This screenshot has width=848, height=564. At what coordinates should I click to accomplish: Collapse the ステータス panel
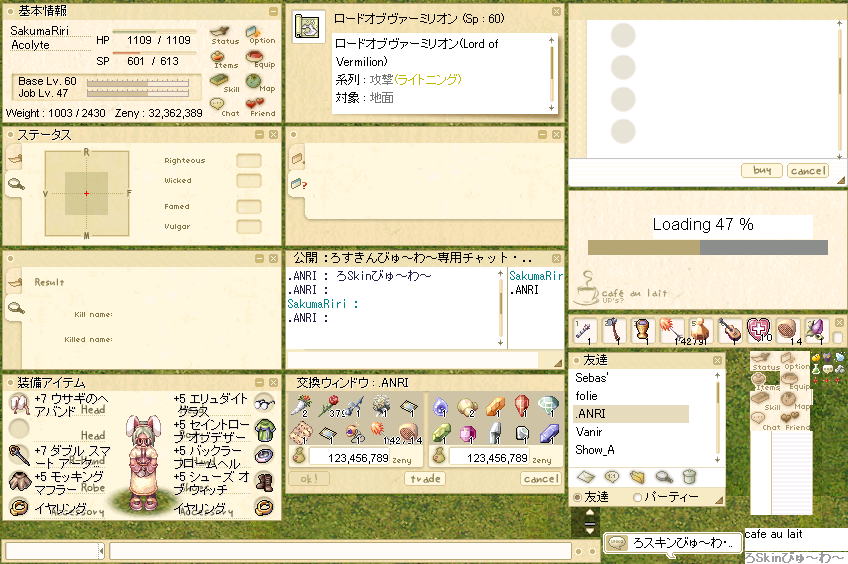(x=260, y=134)
